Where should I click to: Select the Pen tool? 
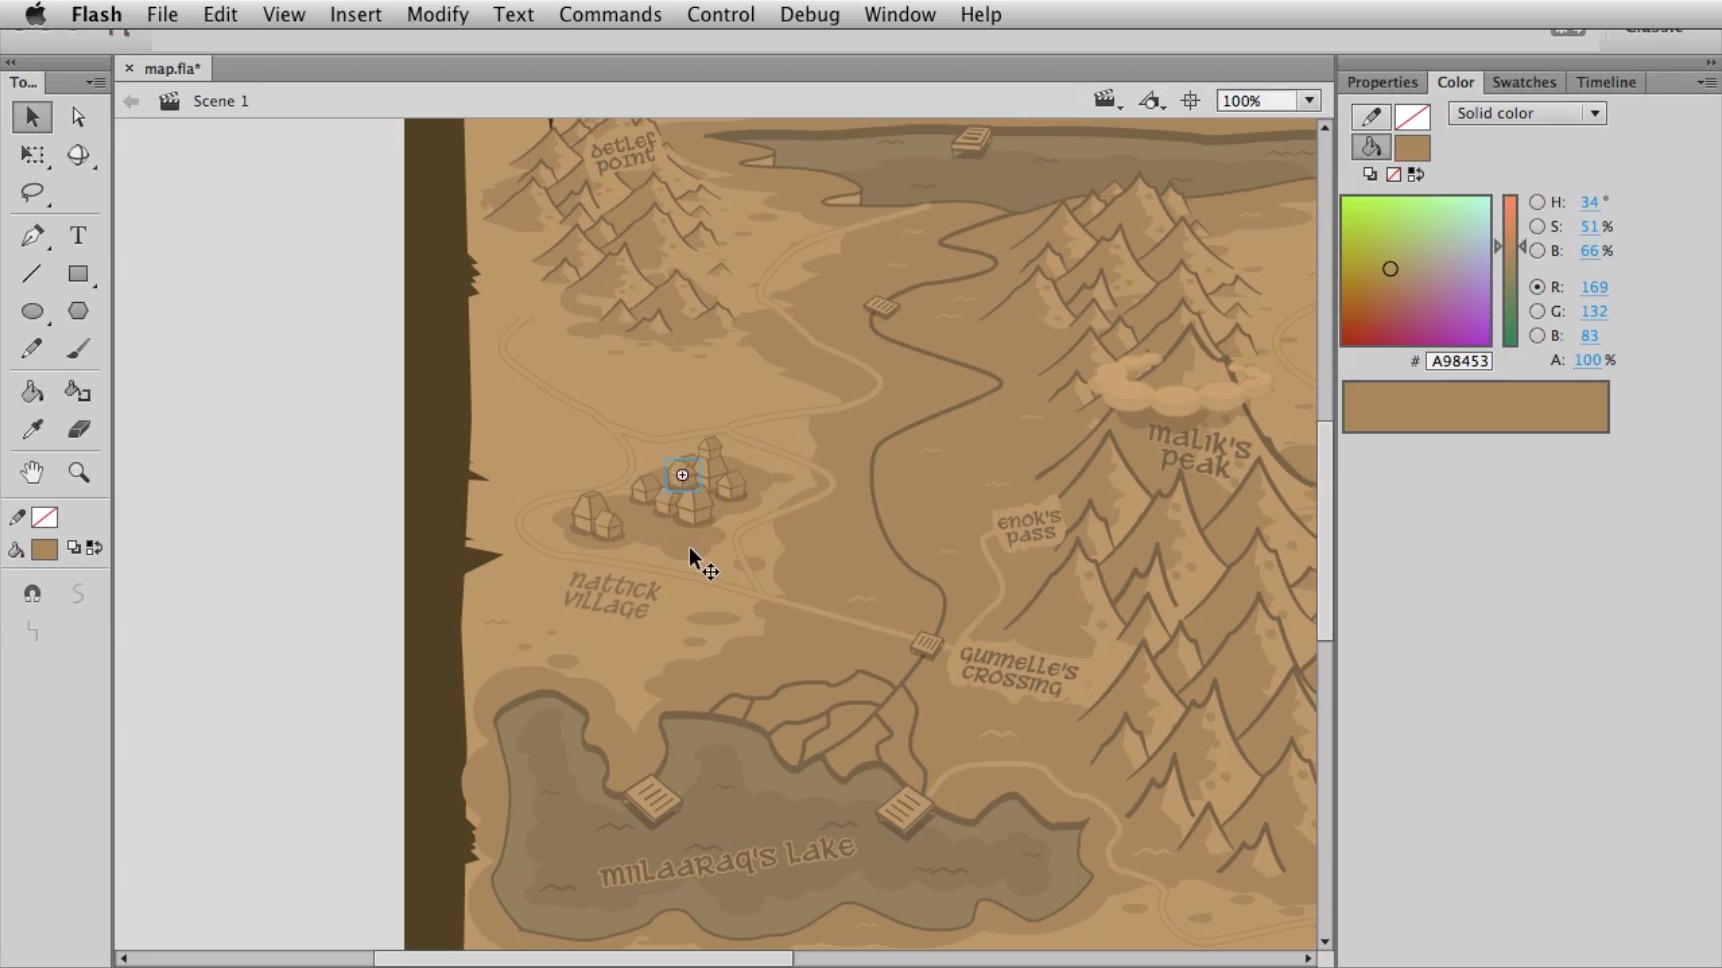(33, 236)
